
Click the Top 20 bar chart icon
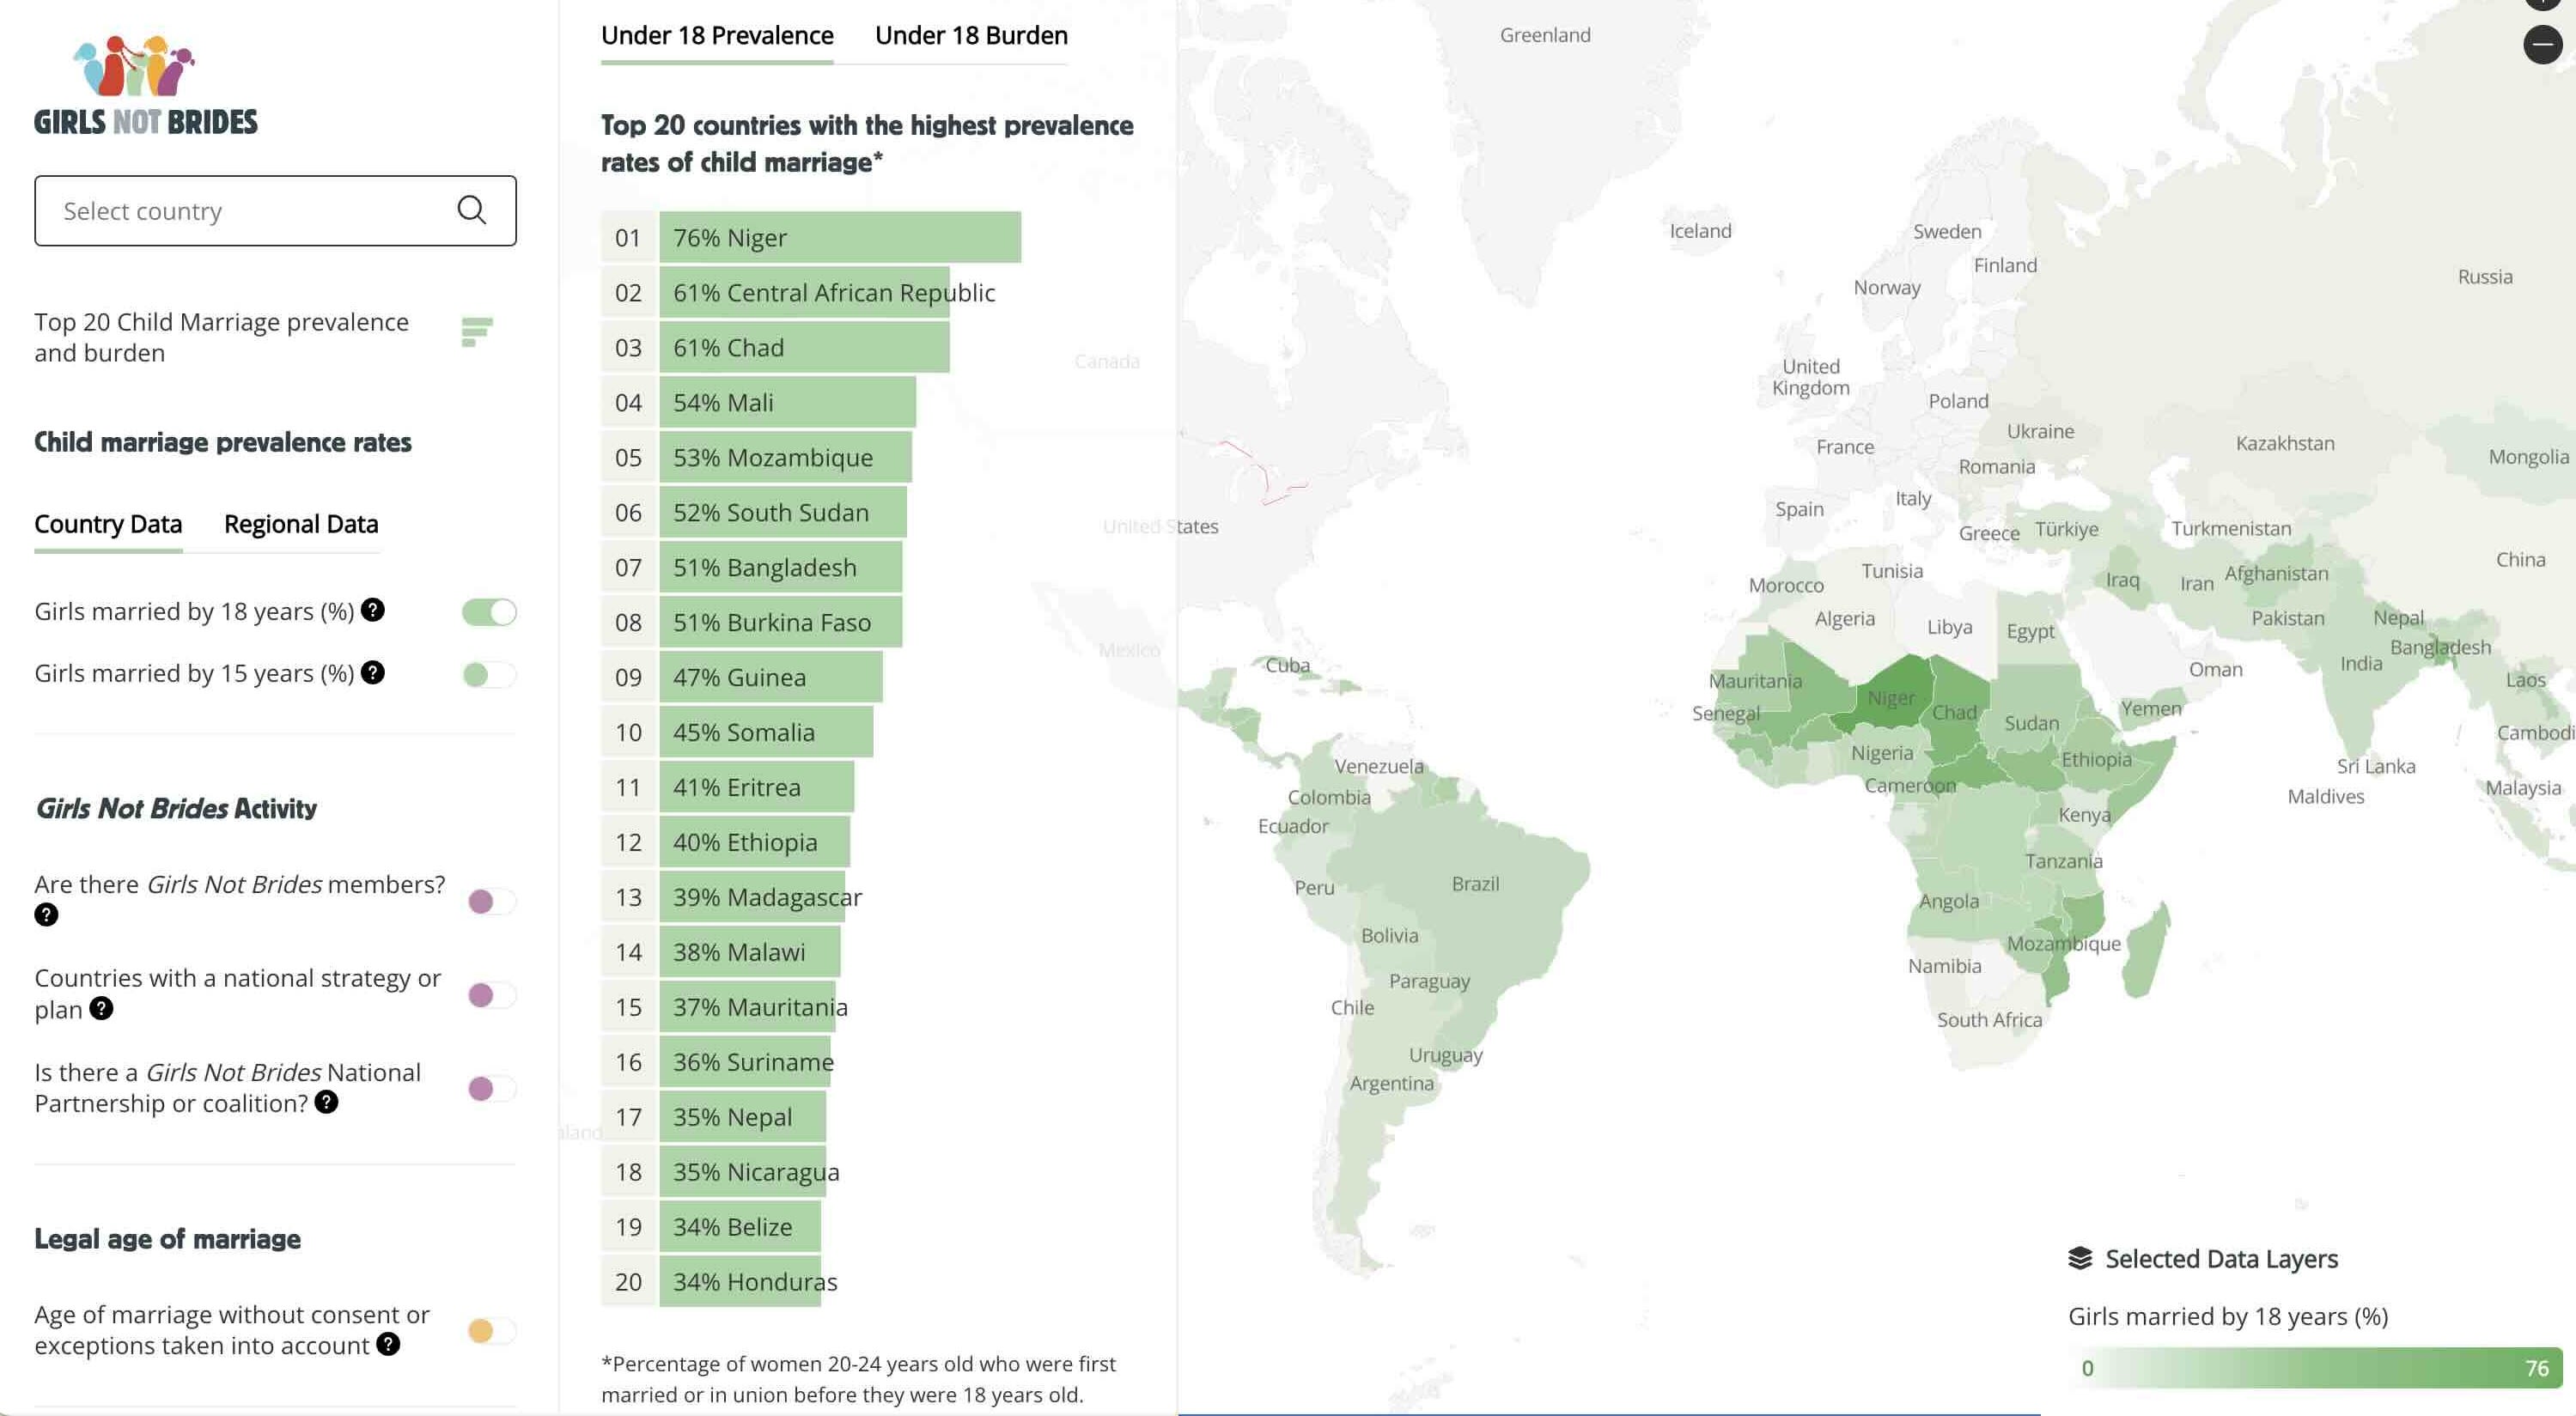click(477, 332)
